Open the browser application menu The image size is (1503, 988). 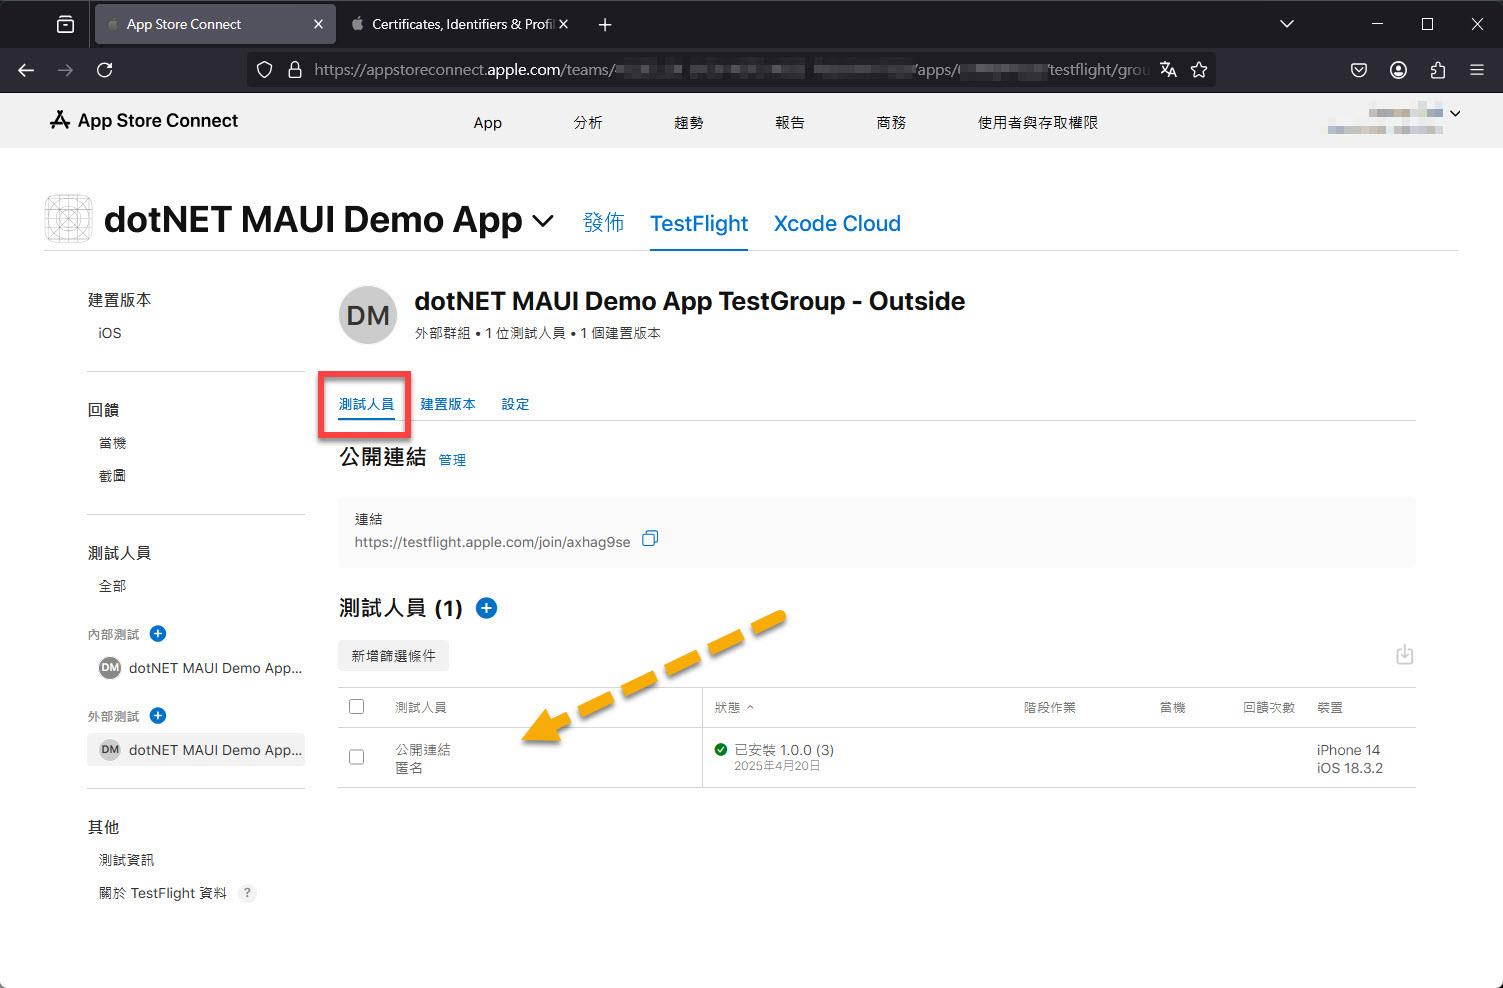pyautogui.click(x=1477, y=70)
